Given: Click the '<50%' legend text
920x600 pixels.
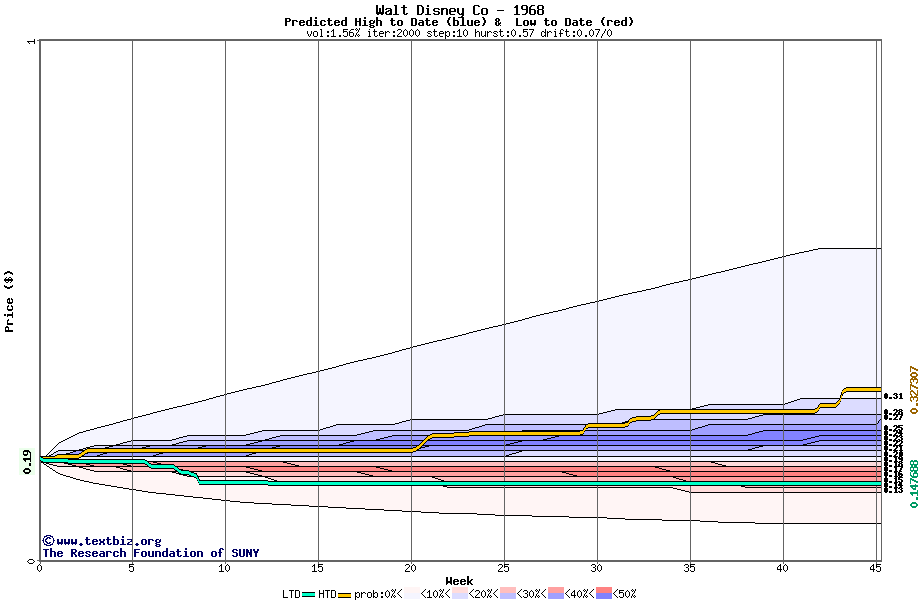Looking at the screenshot, I should [x=625, y=594].
